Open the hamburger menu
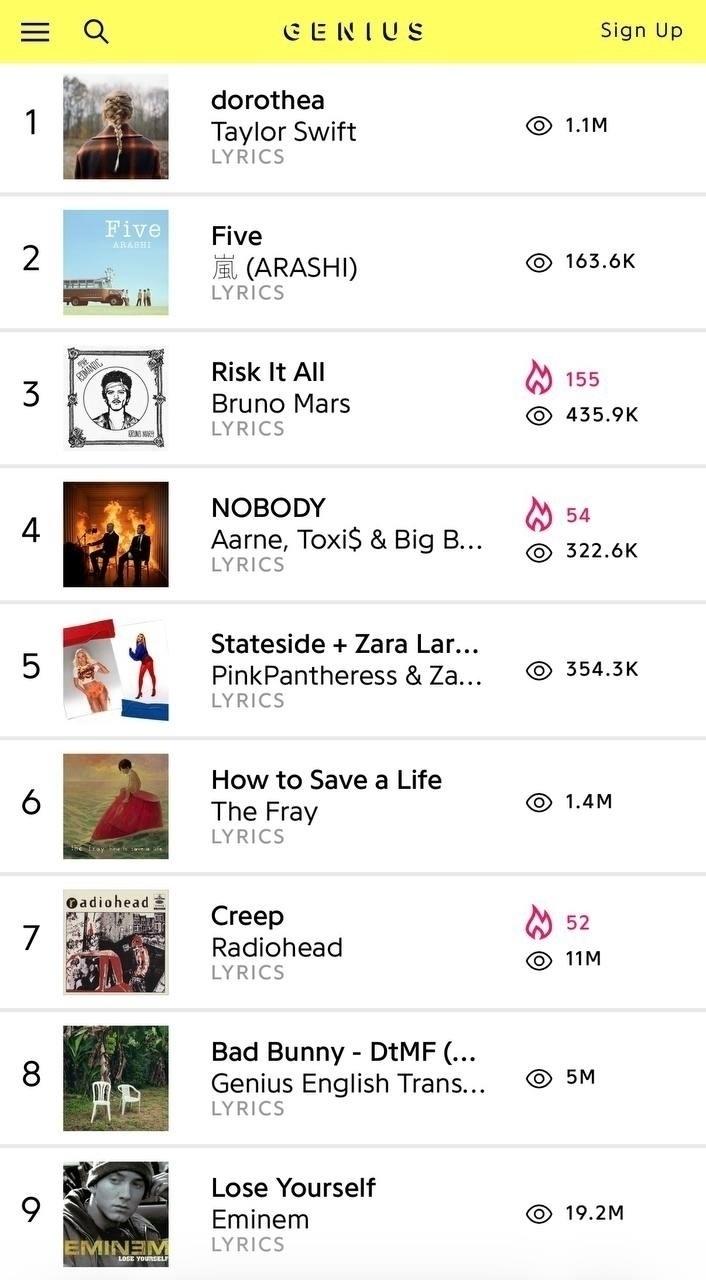Screen dimensions: 706x1280 coord(35,32)
